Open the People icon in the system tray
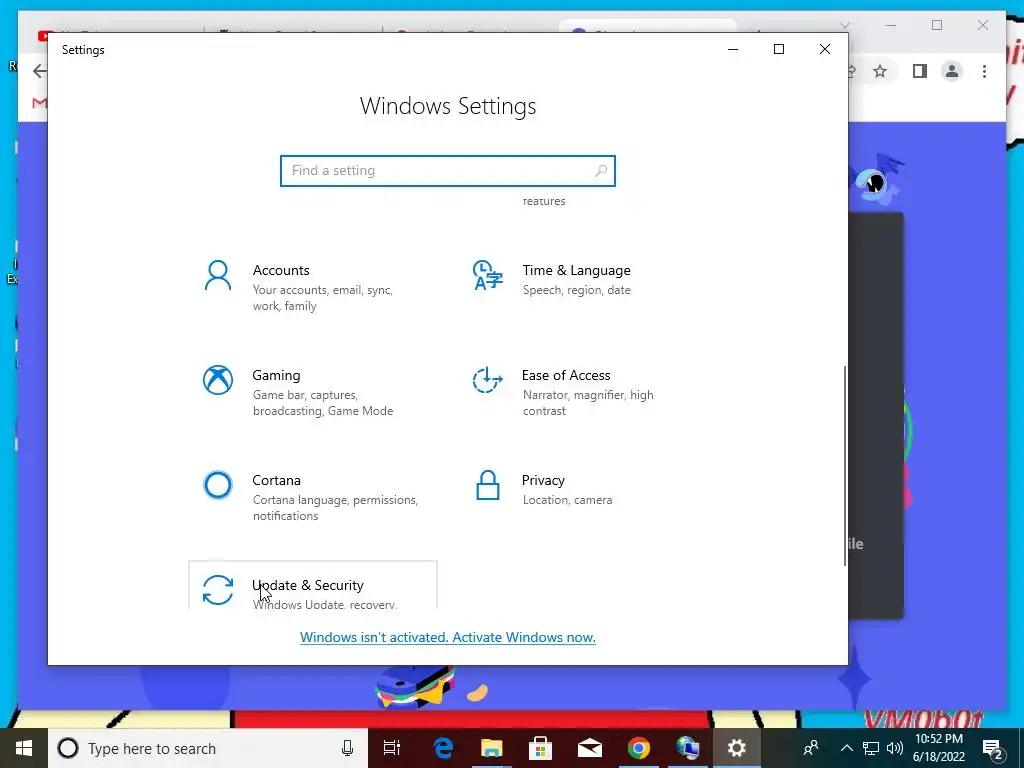Screen dimensions: 1024x768 tap(811, 748)
